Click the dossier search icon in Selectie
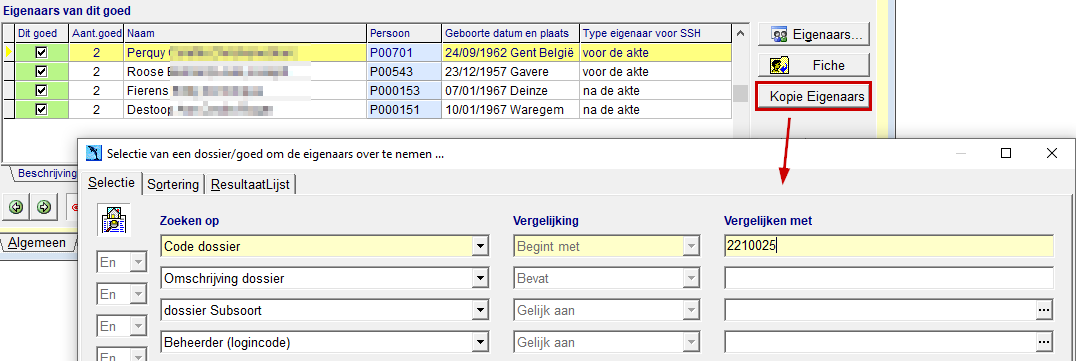This screenshot has width=1076, height=361. pos(113,220)
